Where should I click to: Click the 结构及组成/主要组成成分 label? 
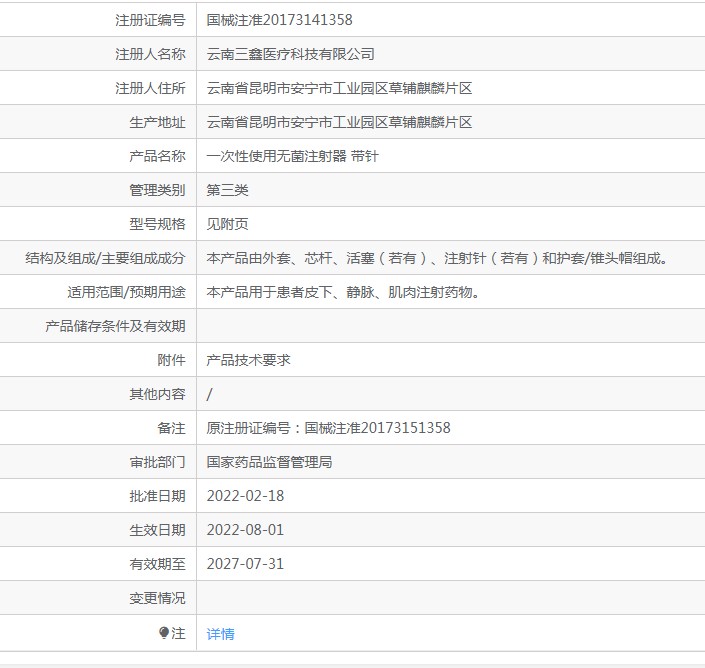[105, 258]
